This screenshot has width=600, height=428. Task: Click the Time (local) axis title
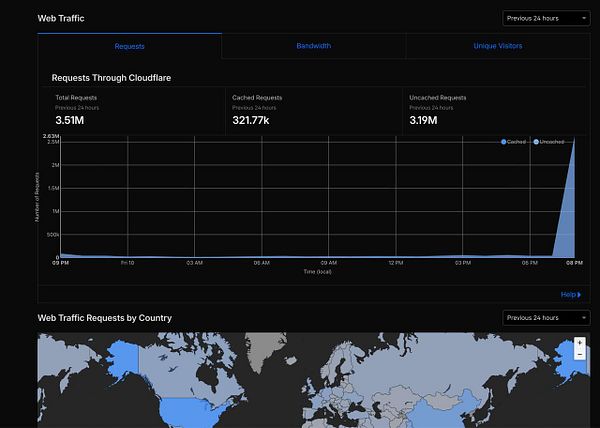318,272
